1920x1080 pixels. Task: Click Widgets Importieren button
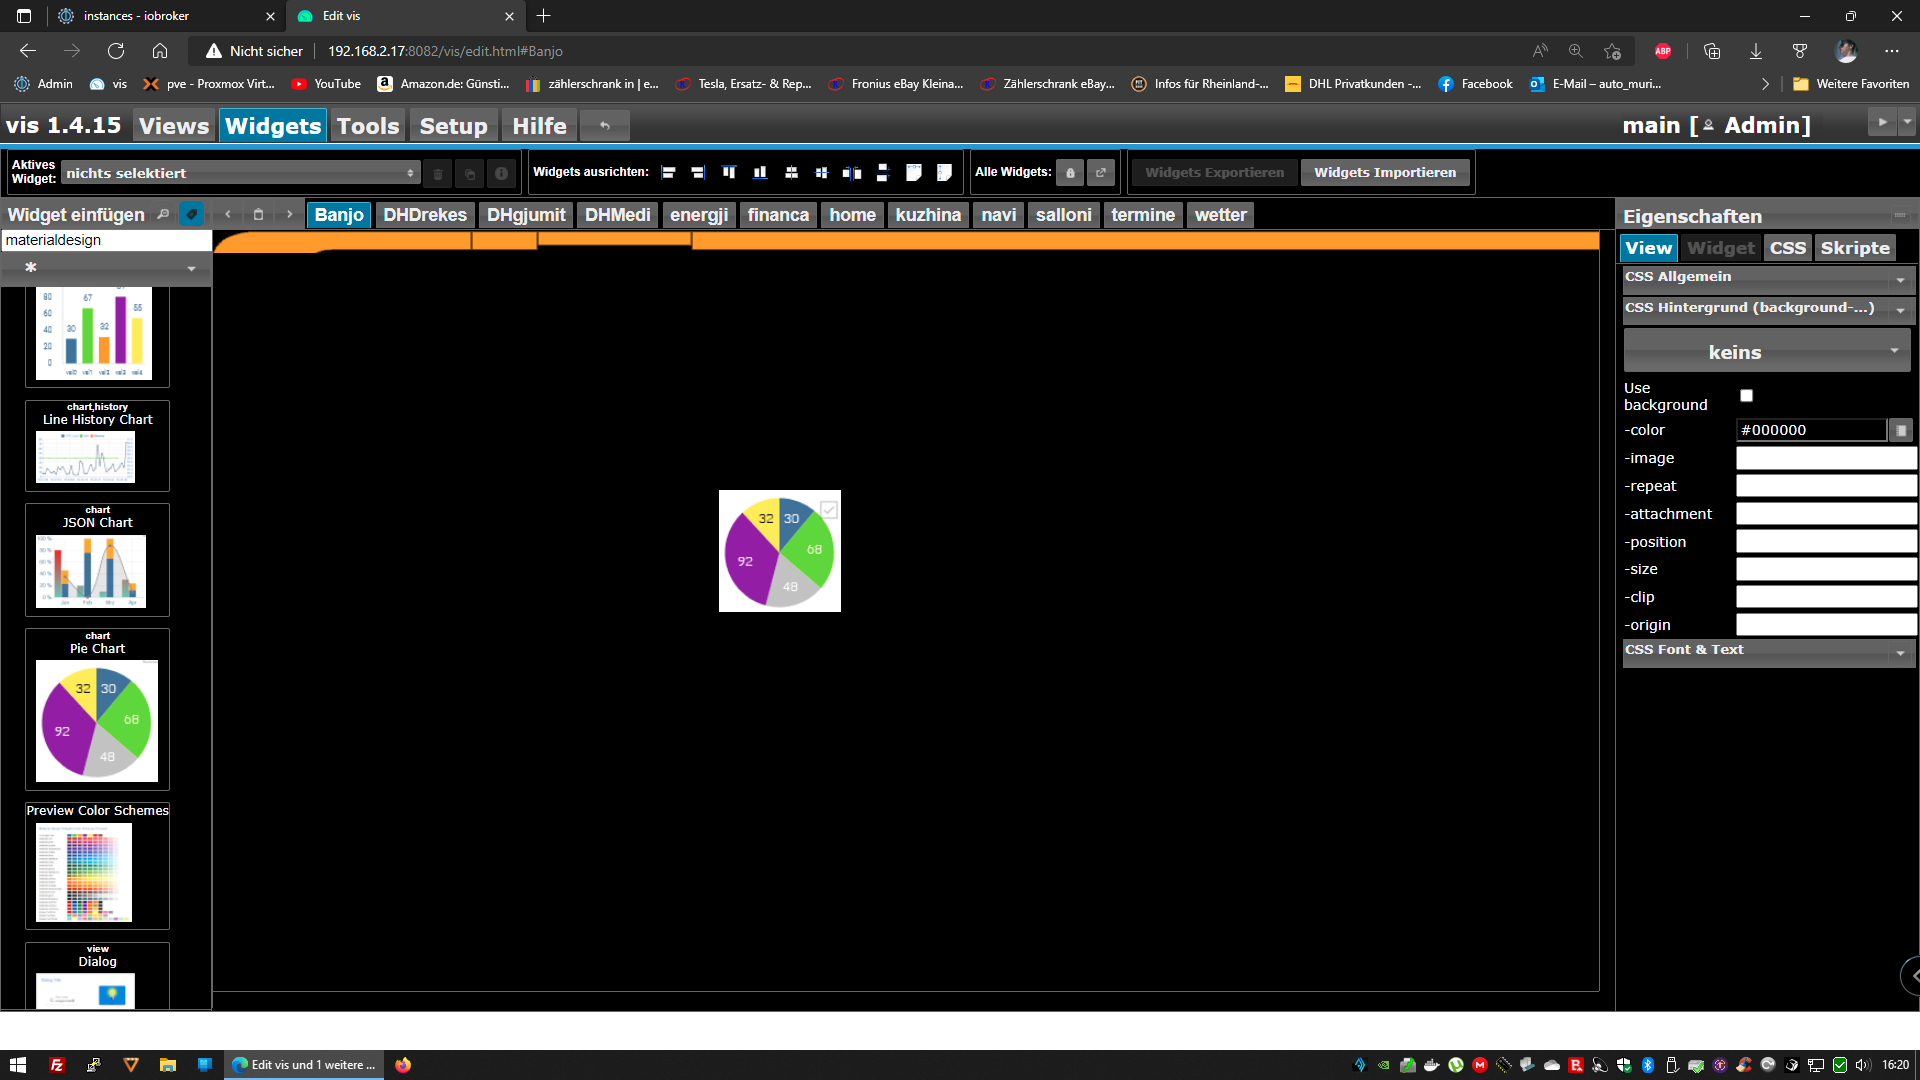coord(1384,173)
